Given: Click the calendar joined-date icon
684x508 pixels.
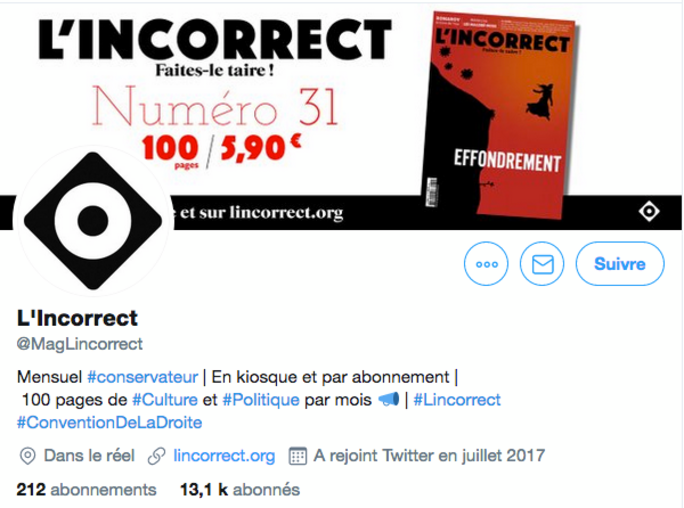Looking at the screenshot, I should (x=298, y=456).
